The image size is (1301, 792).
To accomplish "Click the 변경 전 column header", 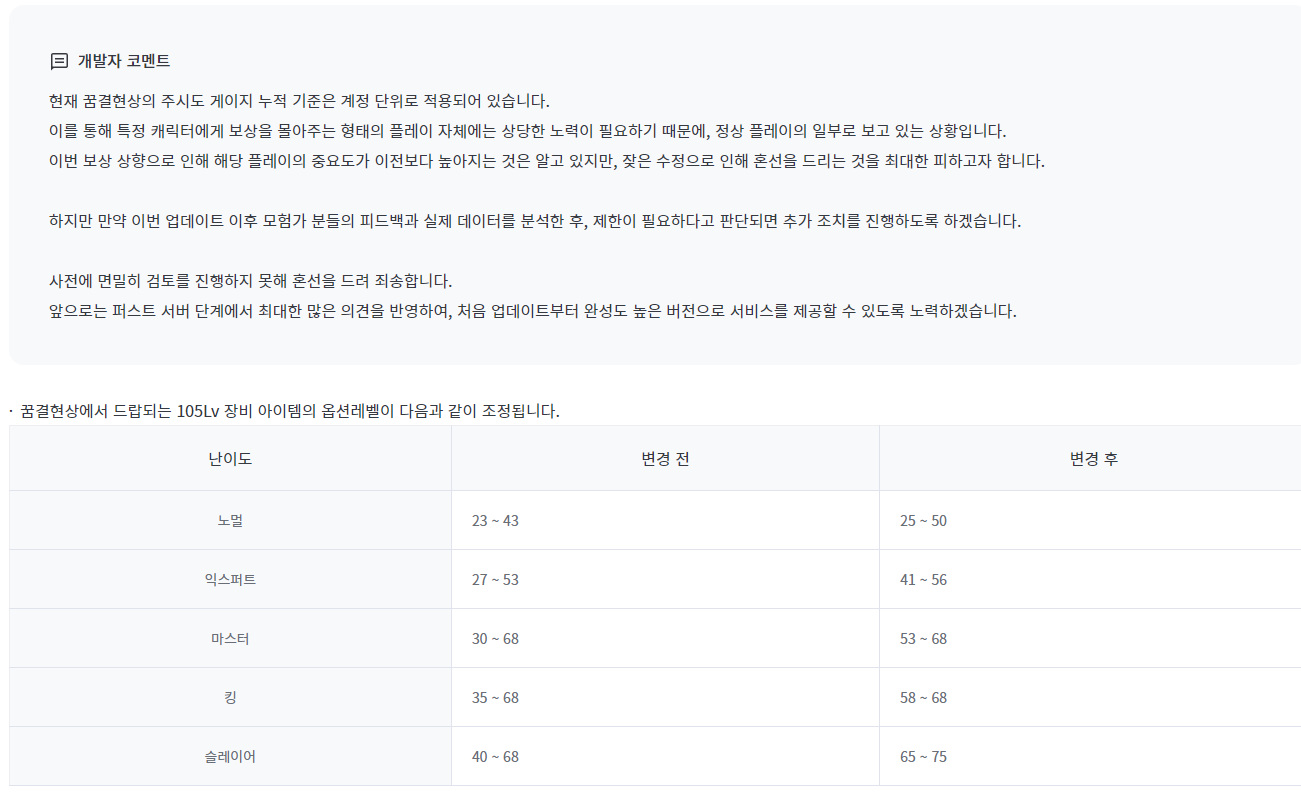I will (665, 459).
